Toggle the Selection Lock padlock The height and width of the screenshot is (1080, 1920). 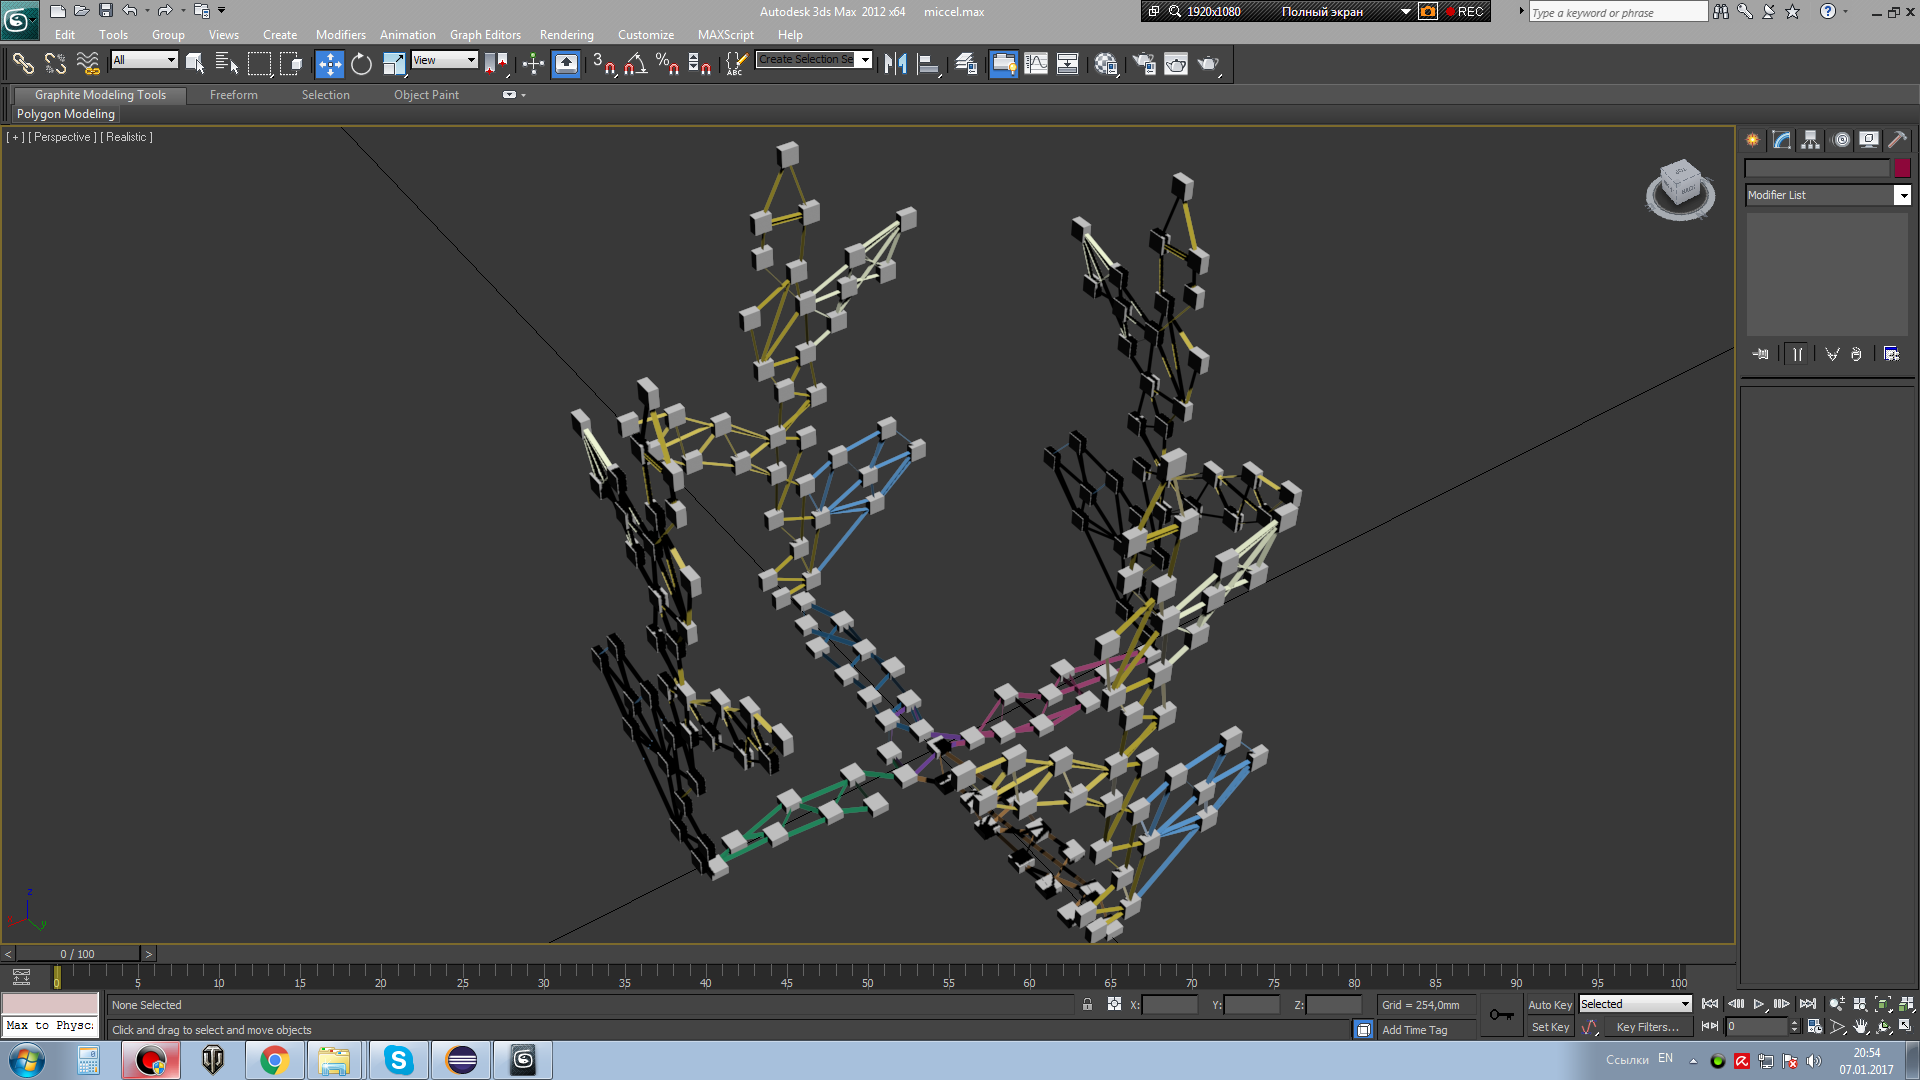coord(1087,1004)
